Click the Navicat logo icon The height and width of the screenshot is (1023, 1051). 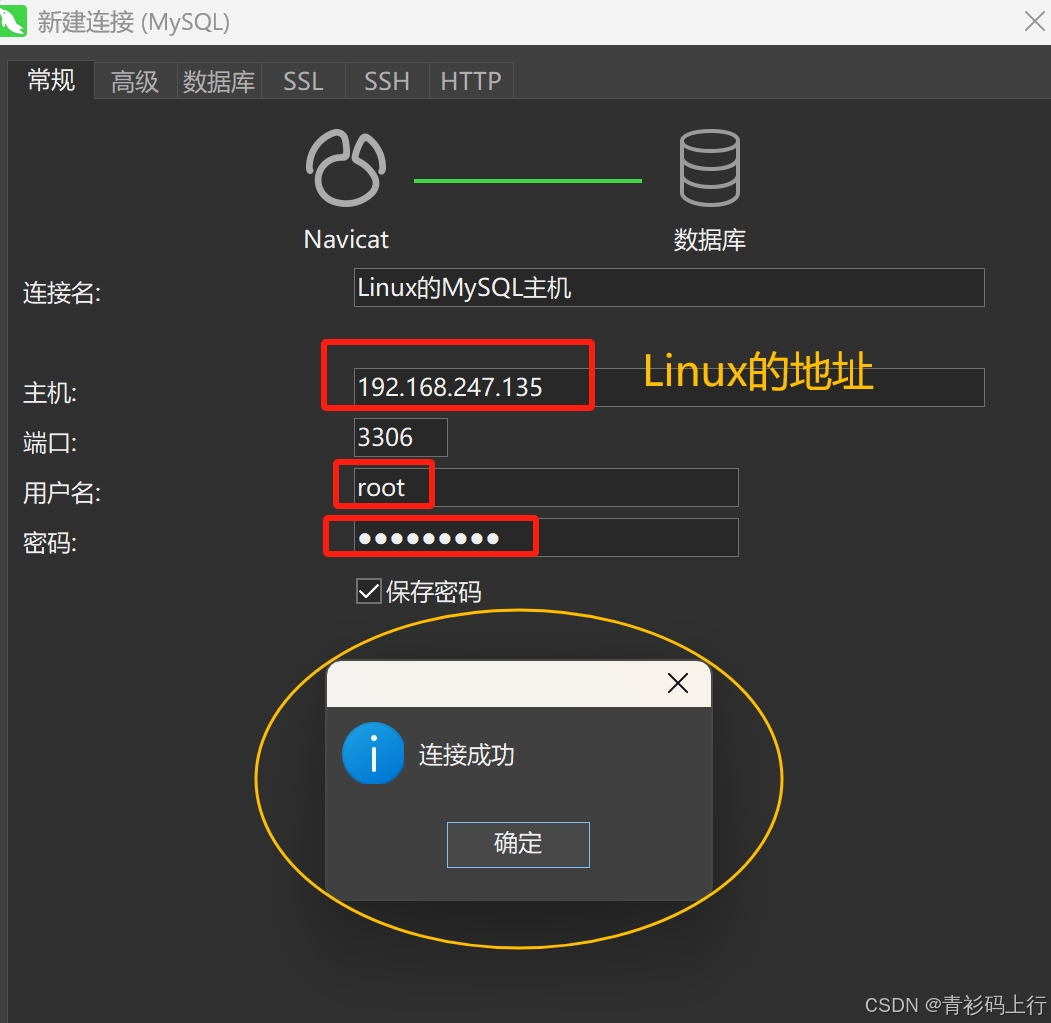(x=346, y=168)
